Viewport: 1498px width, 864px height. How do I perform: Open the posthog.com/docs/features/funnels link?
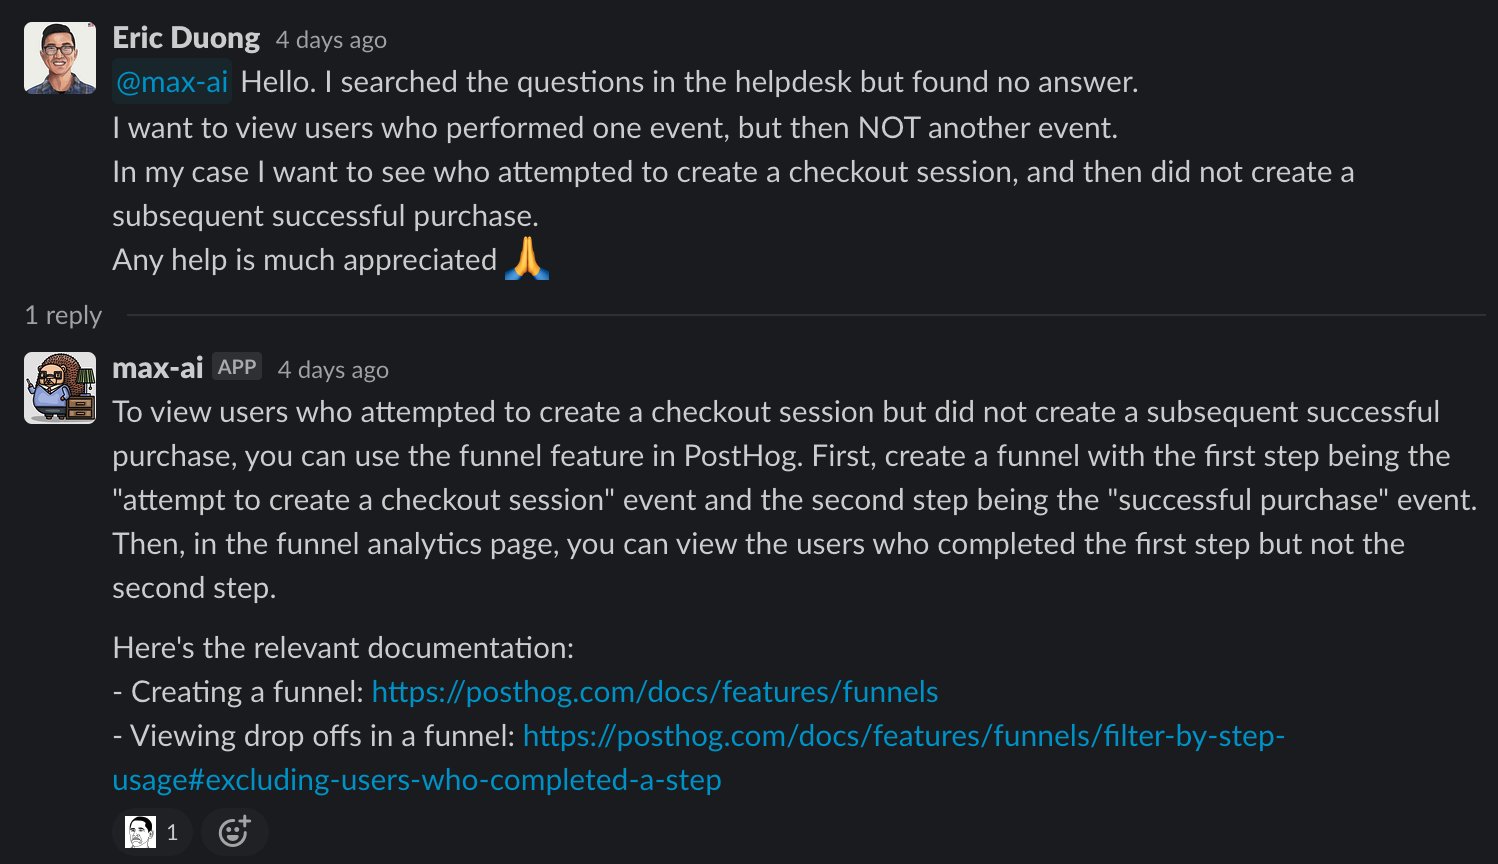coord(654,692)
